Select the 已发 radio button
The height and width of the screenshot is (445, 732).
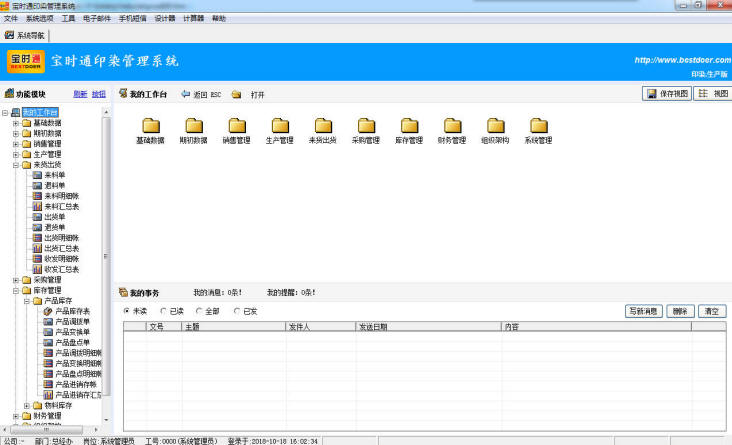(237, 311)
